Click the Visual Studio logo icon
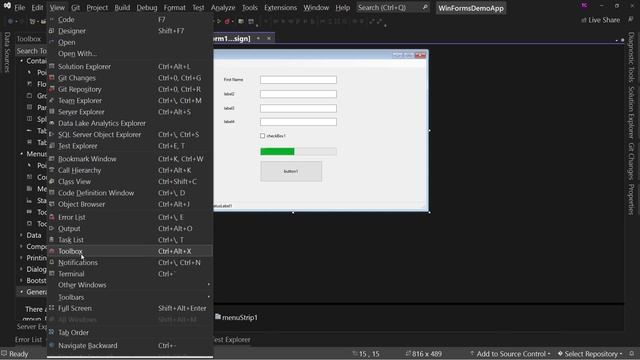The image size is (640, 360). point(7,6)
